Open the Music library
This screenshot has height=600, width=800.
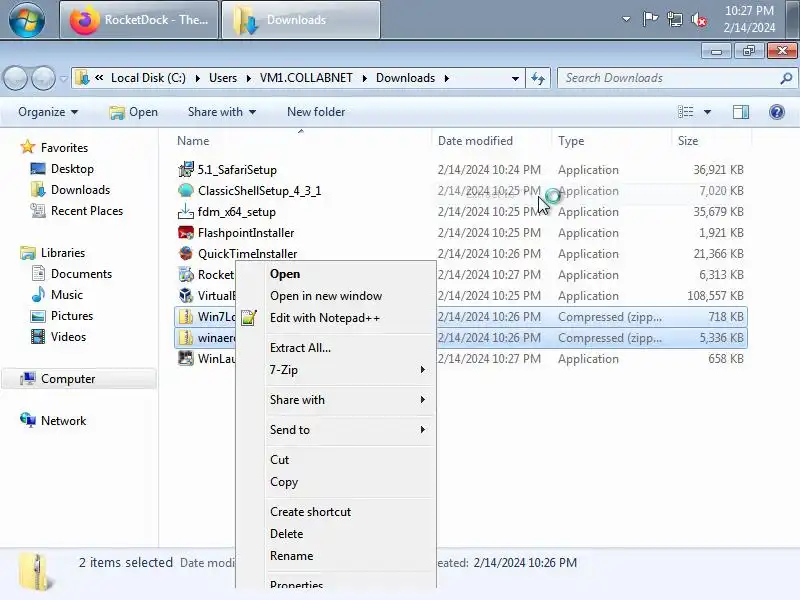click(66, 295)
